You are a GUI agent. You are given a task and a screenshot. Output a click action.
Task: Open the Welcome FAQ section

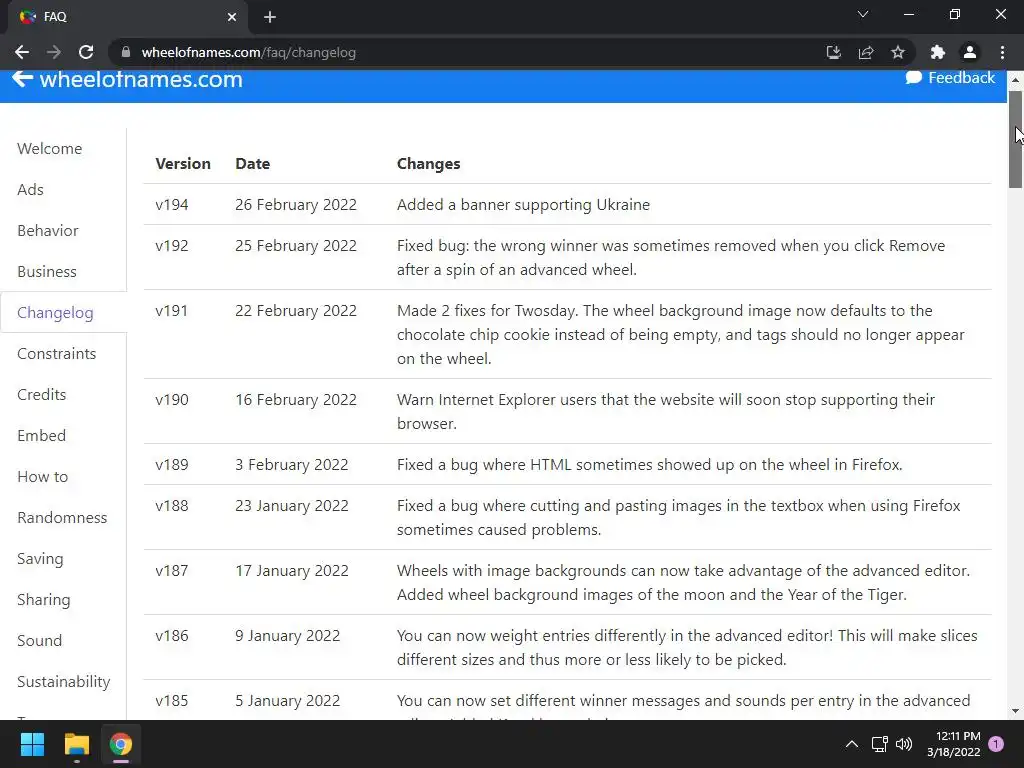[x=50, y=149]
